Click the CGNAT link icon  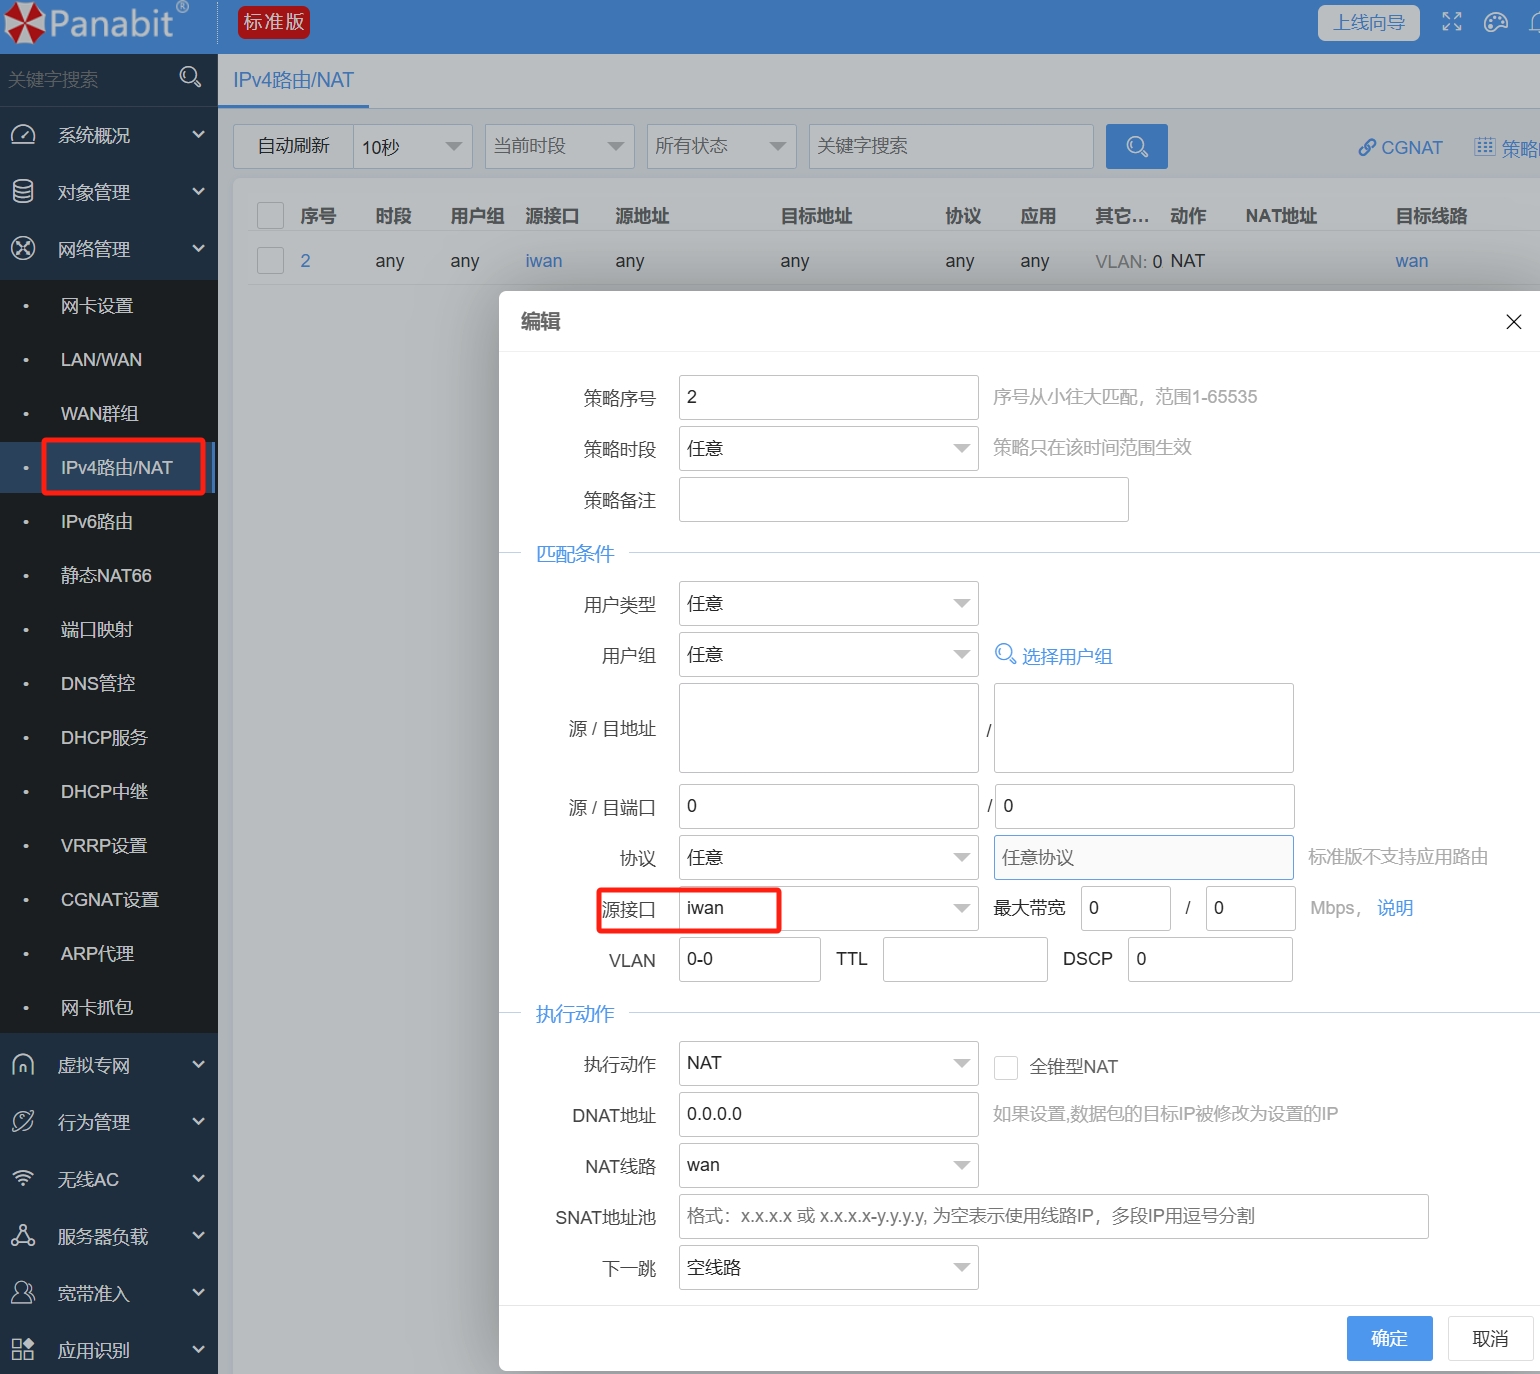click(x=1367, y=147)
